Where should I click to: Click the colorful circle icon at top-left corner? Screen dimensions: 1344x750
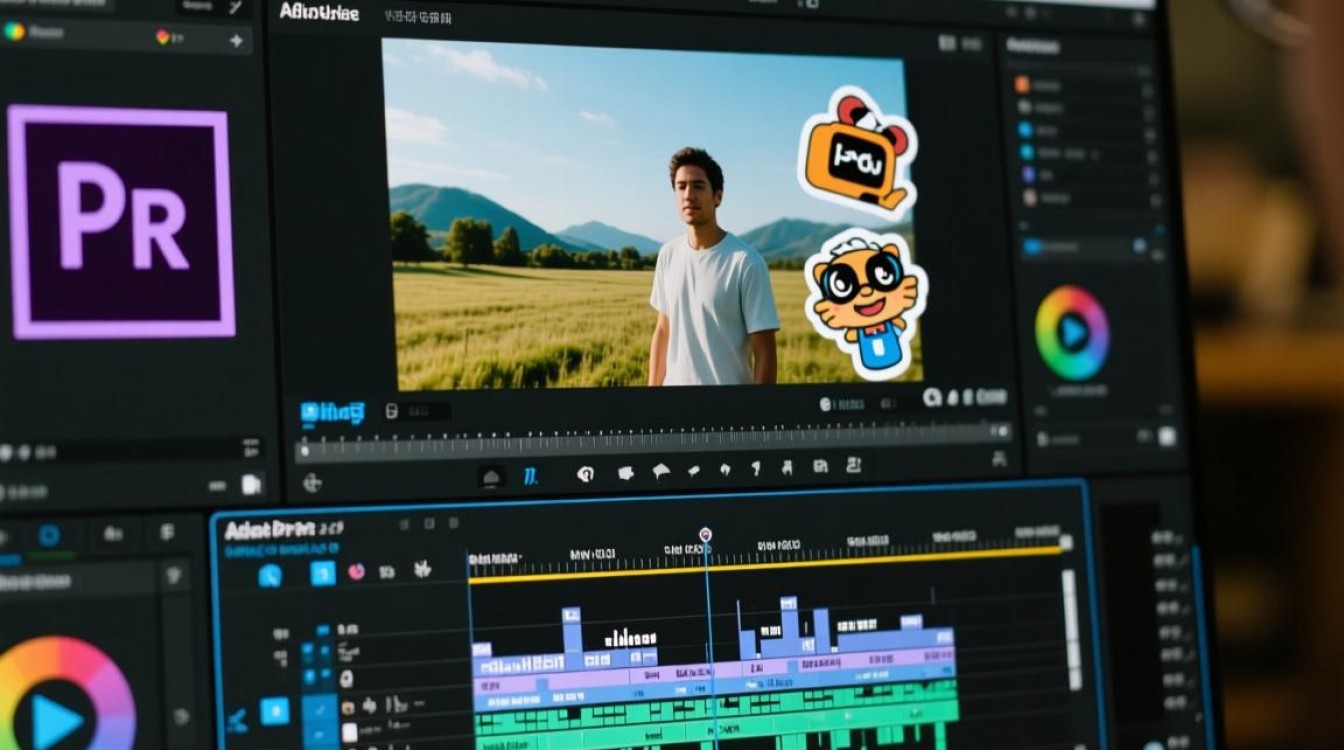14,32
